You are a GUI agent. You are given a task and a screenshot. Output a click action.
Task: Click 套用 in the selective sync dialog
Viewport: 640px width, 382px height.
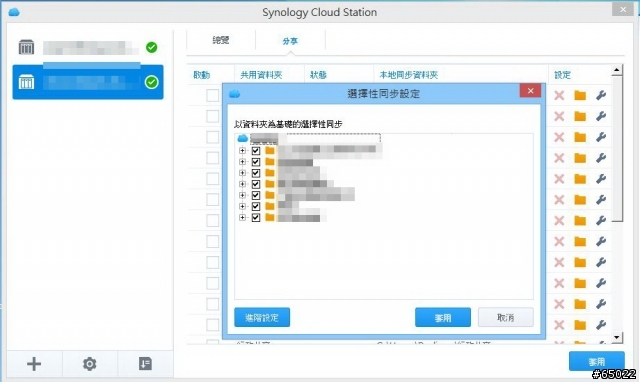tap(443, 318)
